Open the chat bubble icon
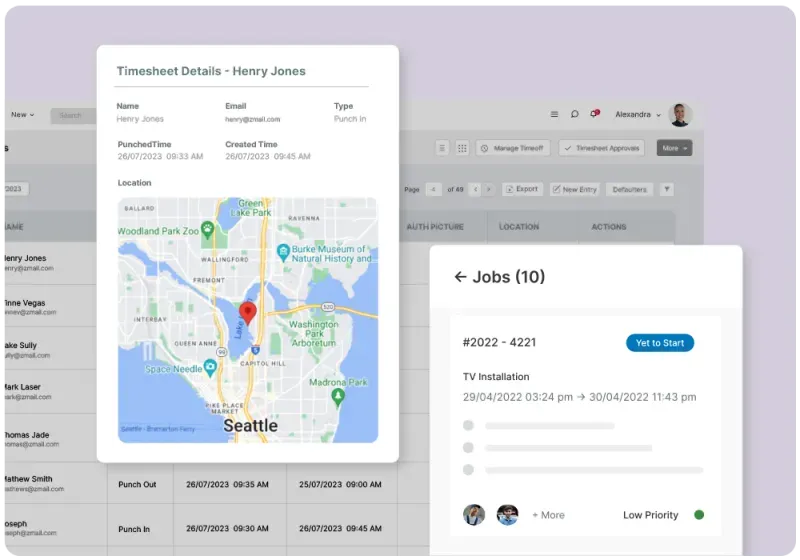Viewport: 800px width, 560px height. tap(574, 114)
